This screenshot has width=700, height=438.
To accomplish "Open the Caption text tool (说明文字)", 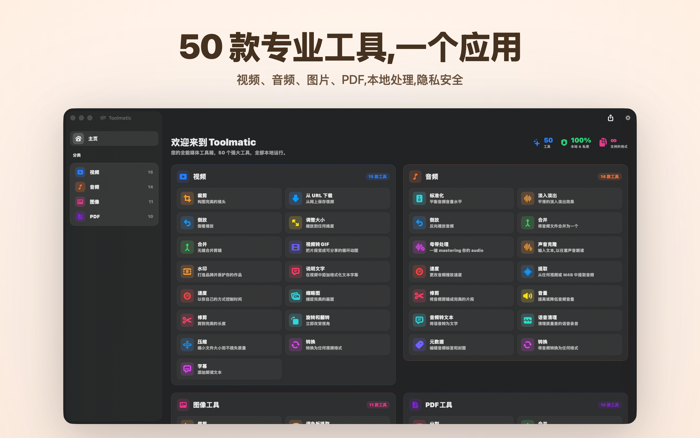I will 338,271.
